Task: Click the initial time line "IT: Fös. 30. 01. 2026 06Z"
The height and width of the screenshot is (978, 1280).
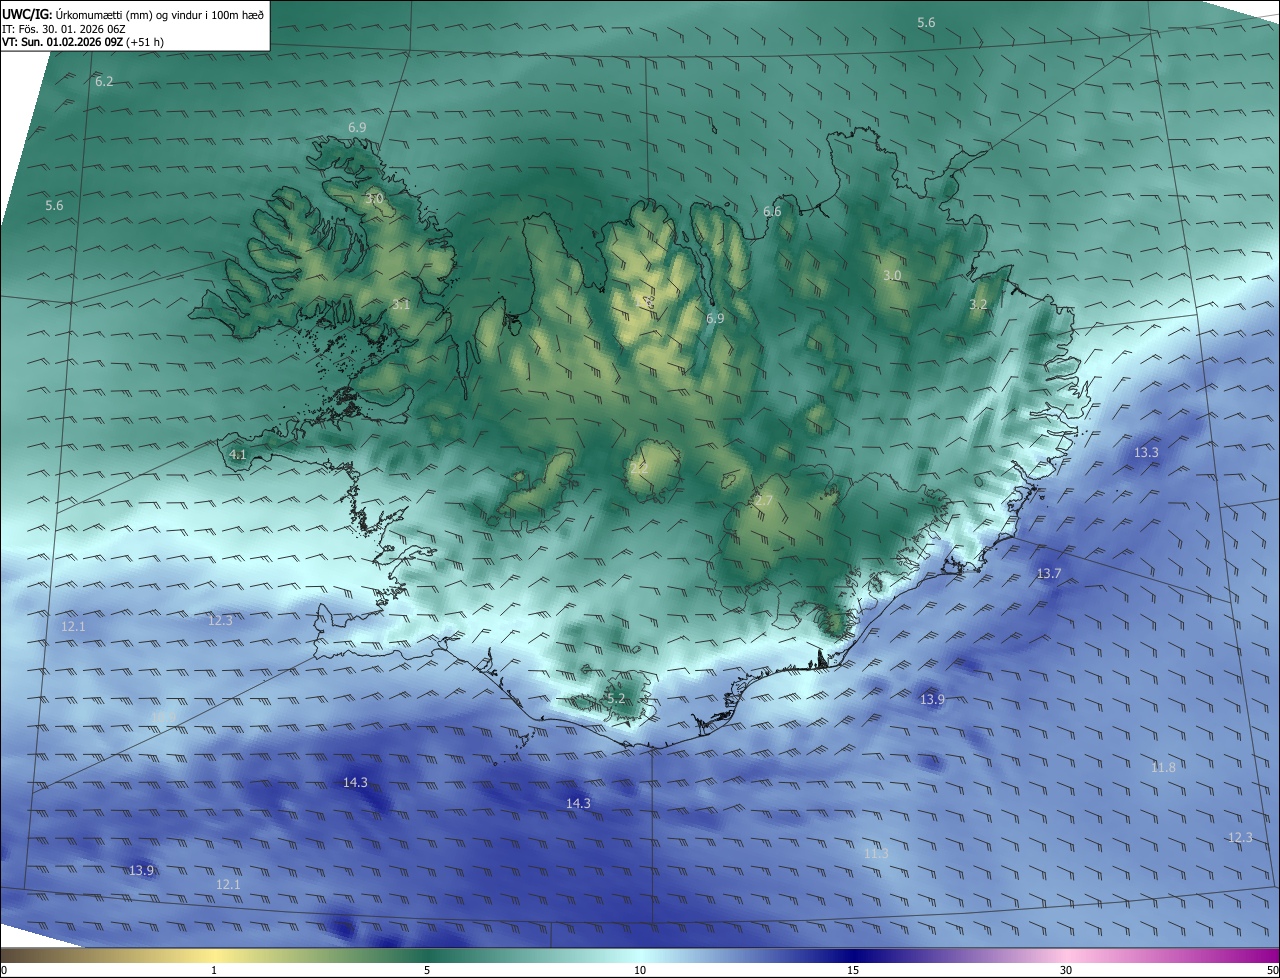Action: pos(63,29)
